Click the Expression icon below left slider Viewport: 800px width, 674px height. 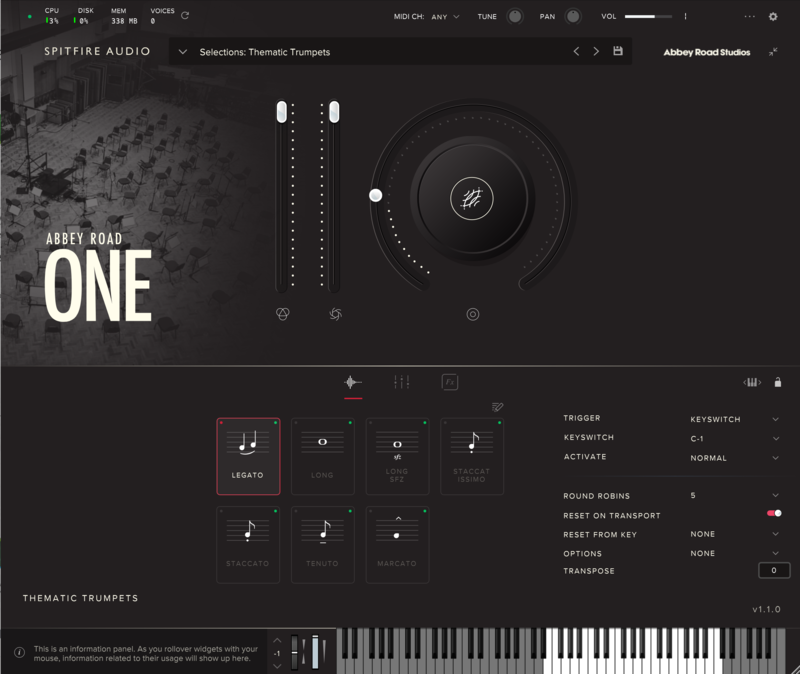[283, 314]
